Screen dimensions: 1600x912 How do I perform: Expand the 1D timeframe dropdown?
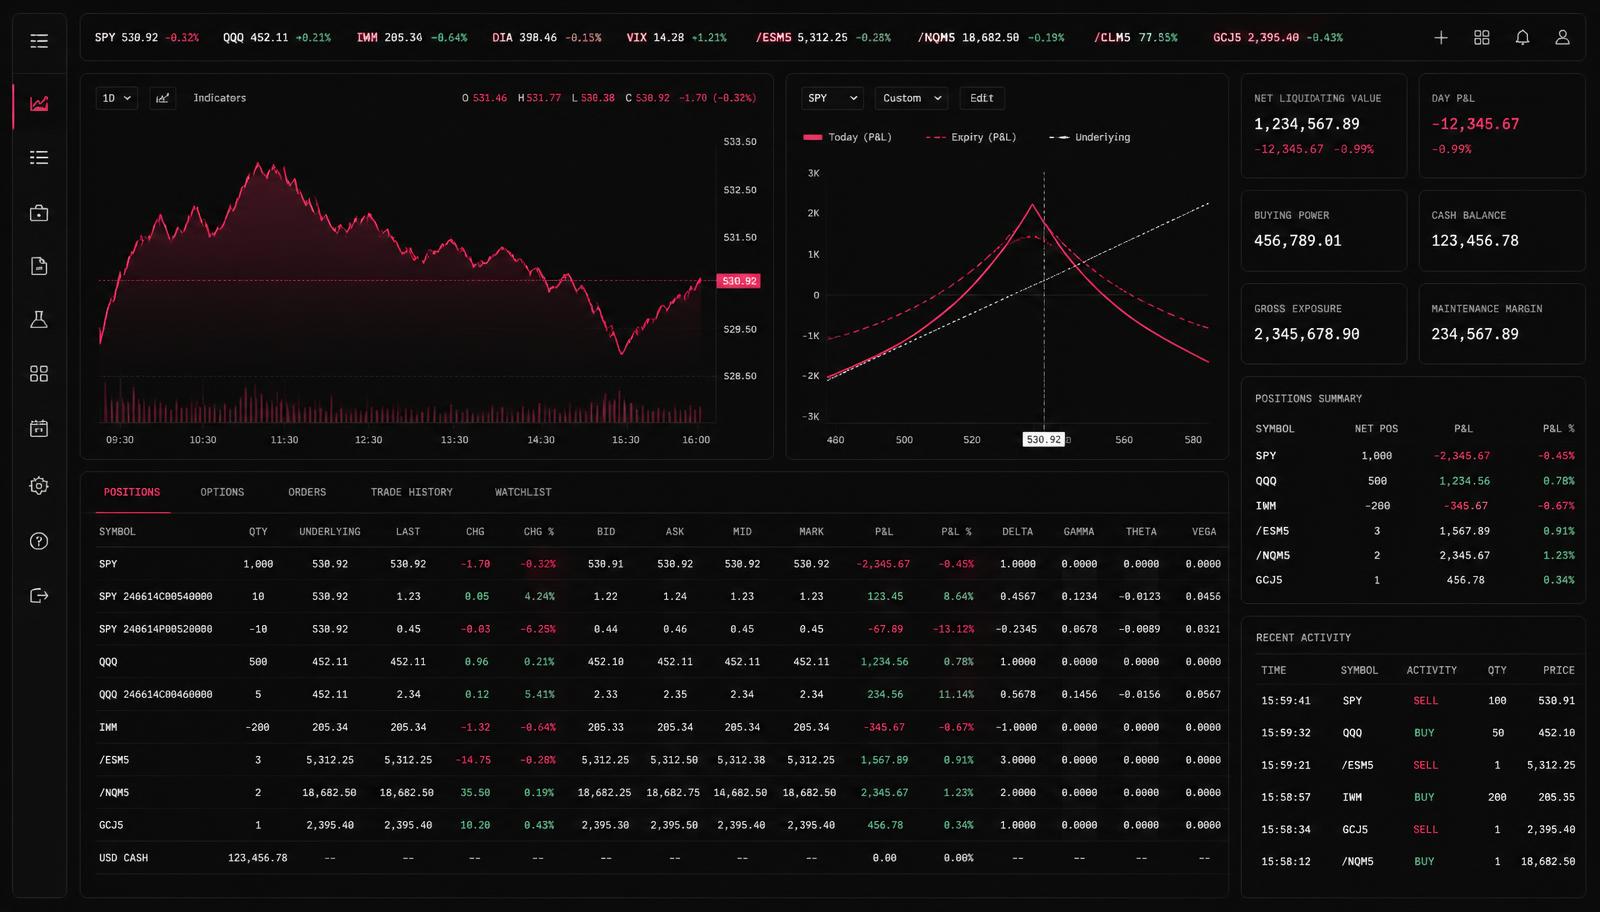pyautogui.click(x=117, y=98)
